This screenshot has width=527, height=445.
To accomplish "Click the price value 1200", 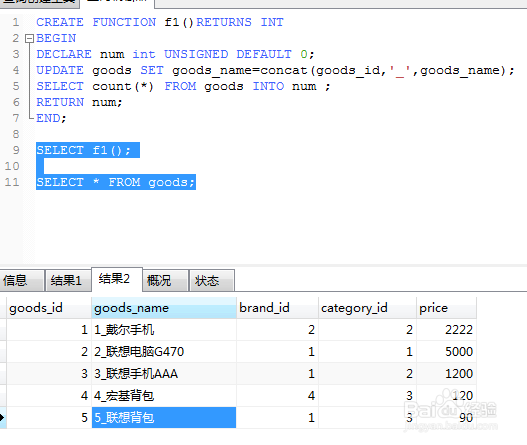I will [x=459, y=374].
